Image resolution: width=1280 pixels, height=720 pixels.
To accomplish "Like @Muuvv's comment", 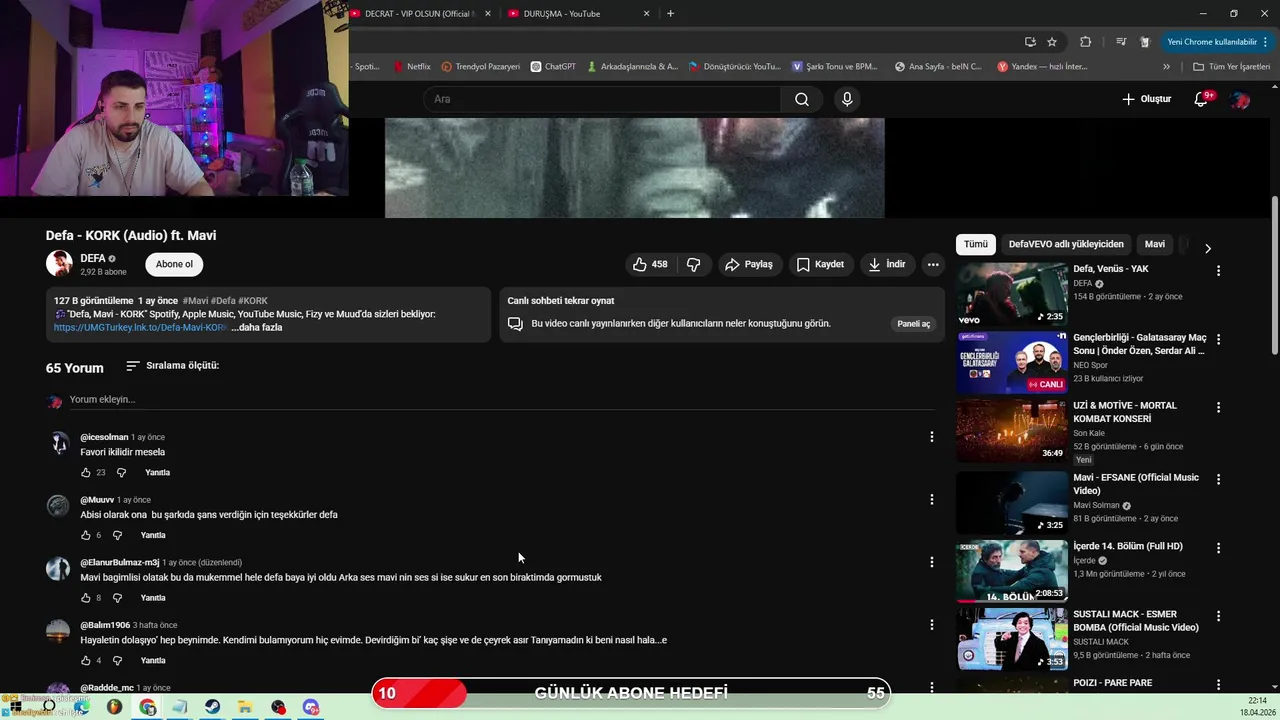I will [x=86, y=535].
